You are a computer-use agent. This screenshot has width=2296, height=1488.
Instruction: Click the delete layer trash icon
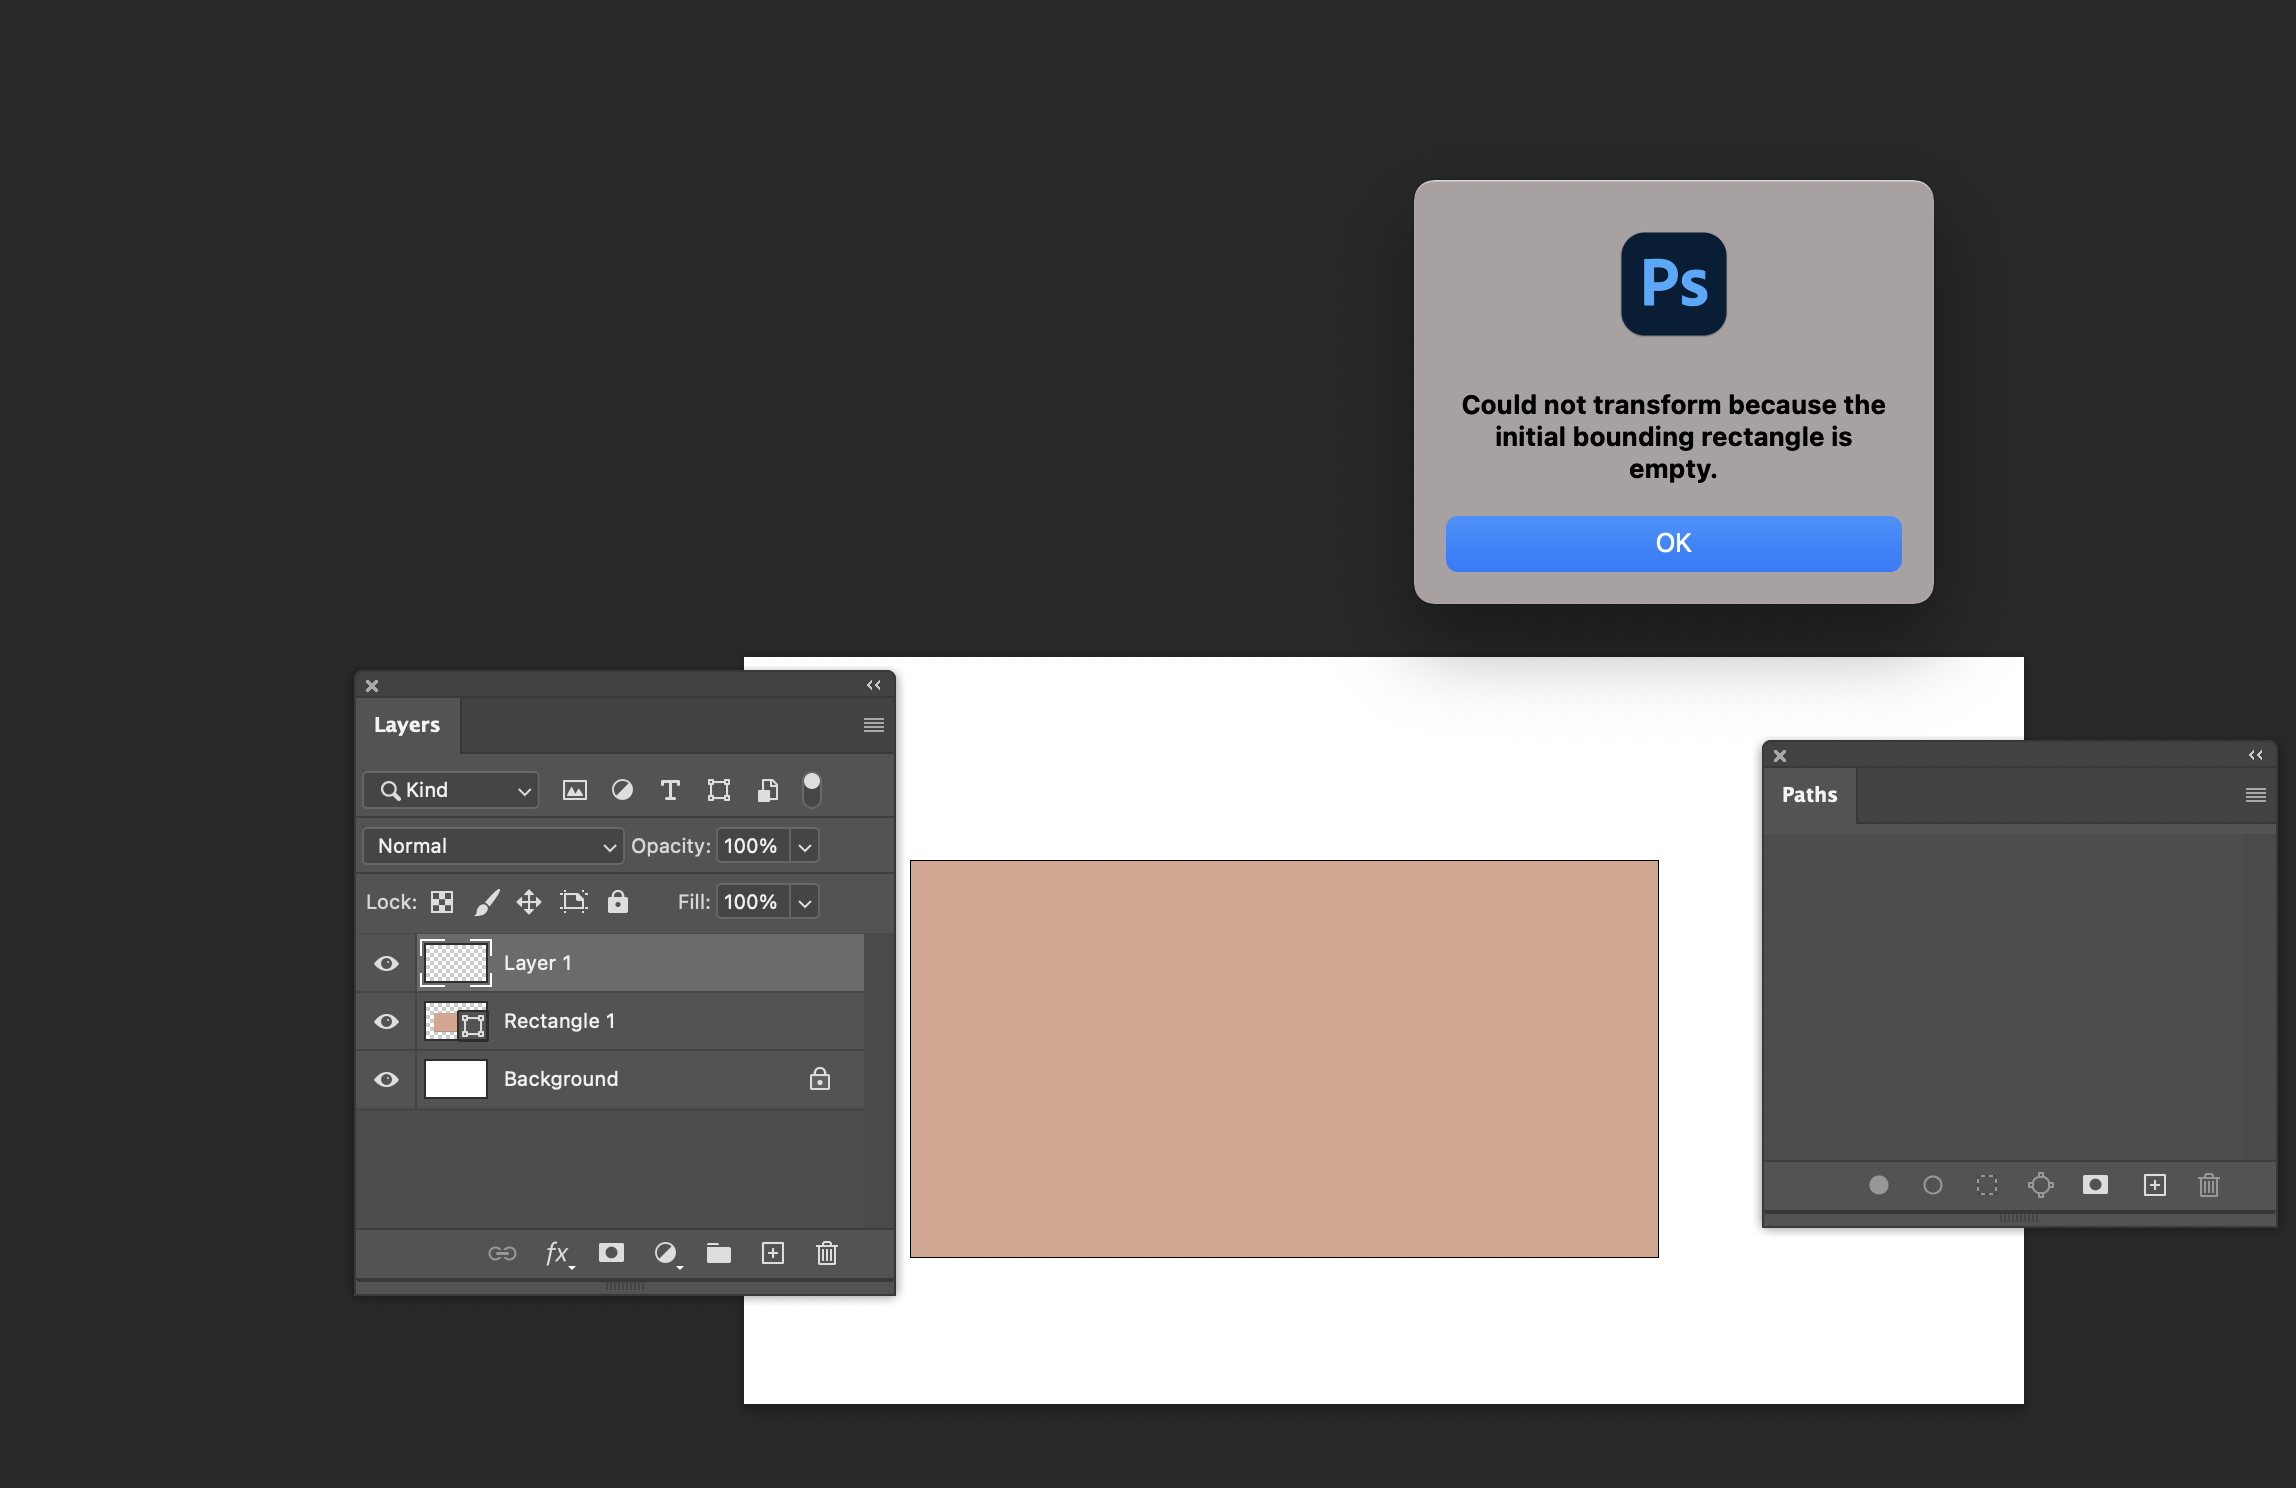click(826, 1253)
